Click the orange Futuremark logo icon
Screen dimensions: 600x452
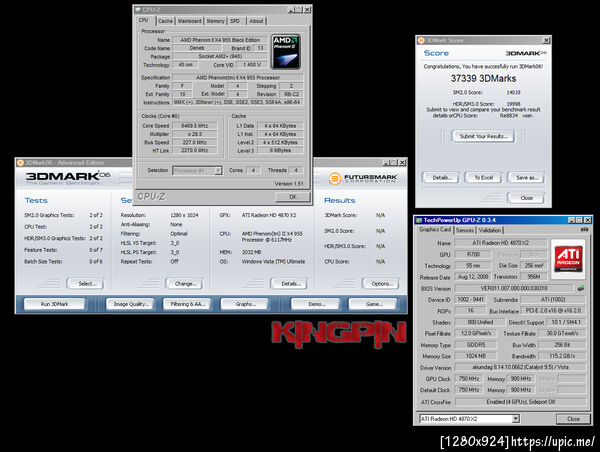pos(335,178)
